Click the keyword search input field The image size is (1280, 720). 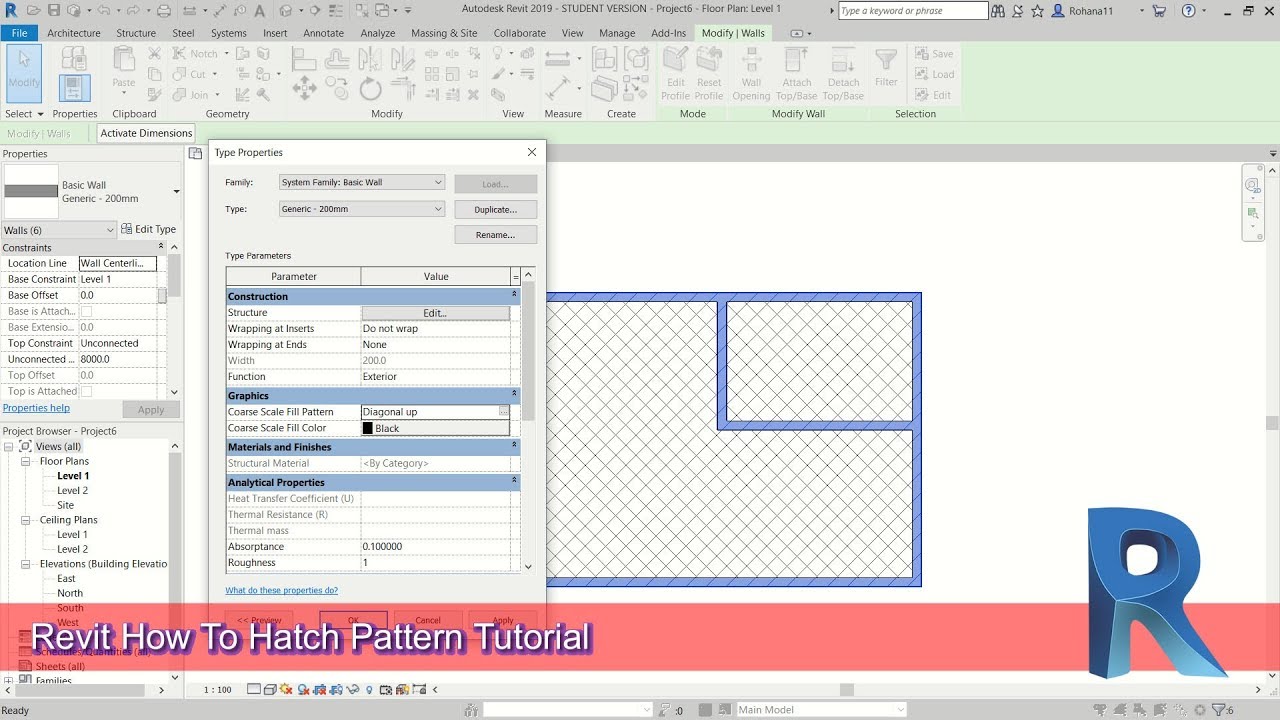912,11
